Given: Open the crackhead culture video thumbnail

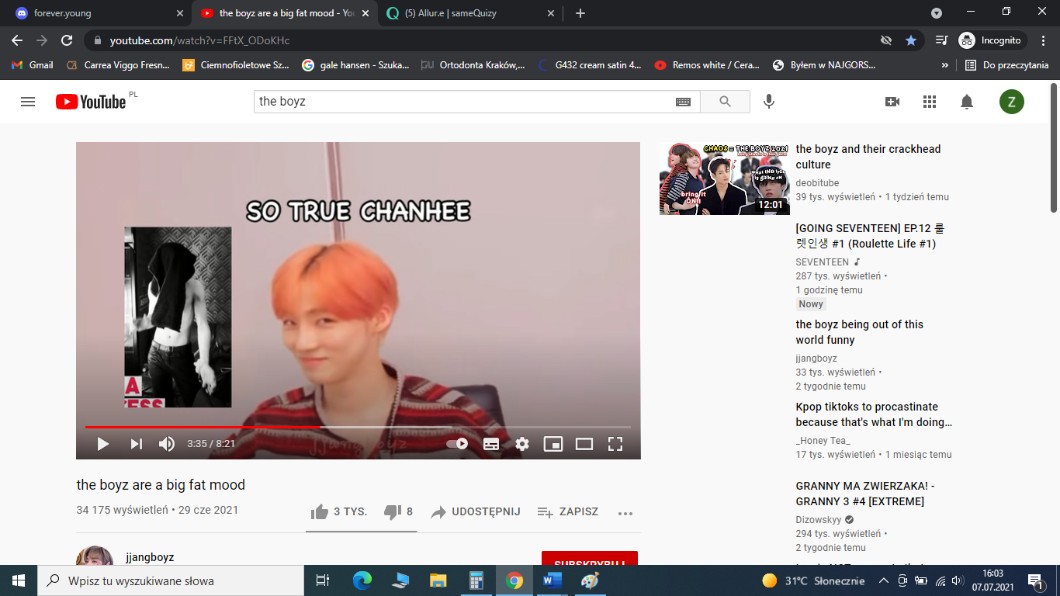Looking at the screenshot, I should [x=724, y=179].
